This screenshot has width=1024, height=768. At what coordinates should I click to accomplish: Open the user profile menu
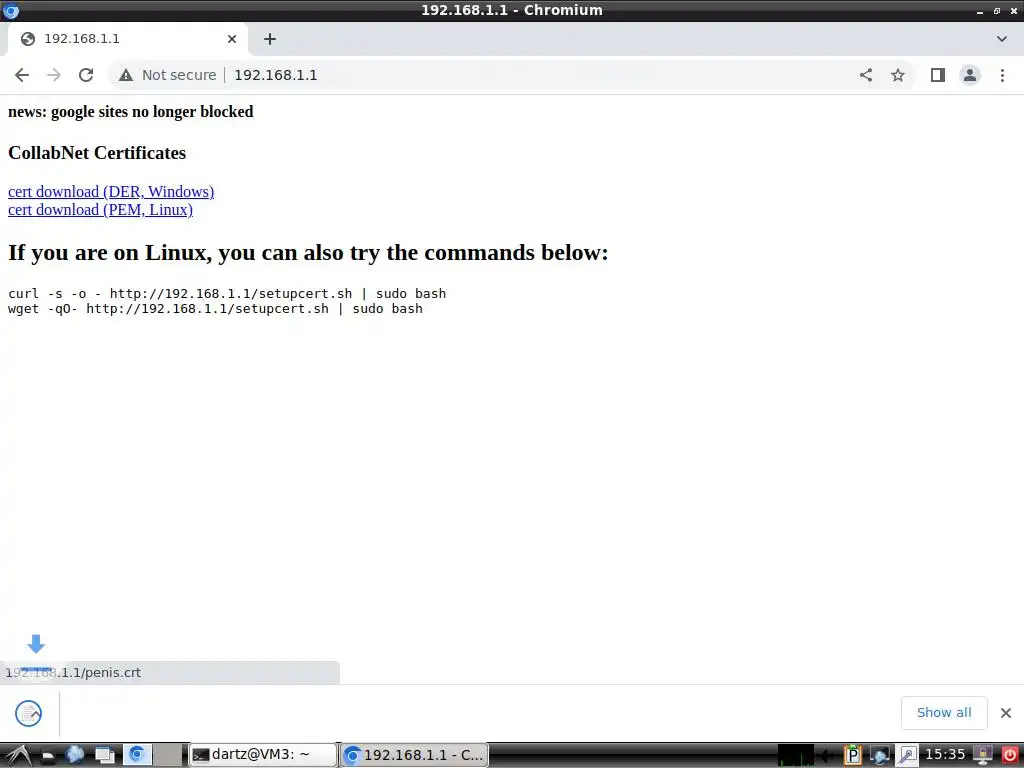[x=970, y=75]
